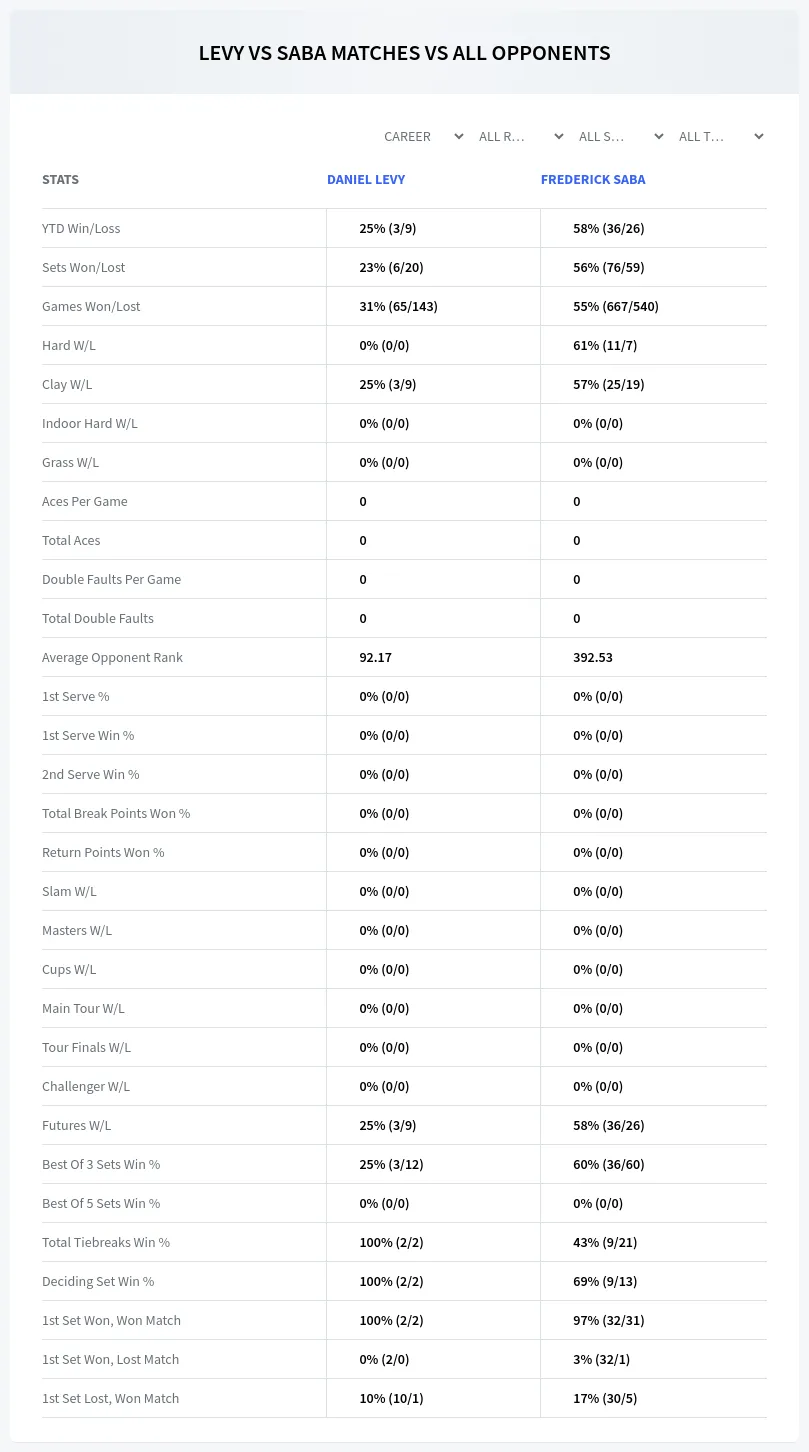This screenshot has width=809, height=1452.
Task: Open Daniel Levy player link
Action: point(366,180)
